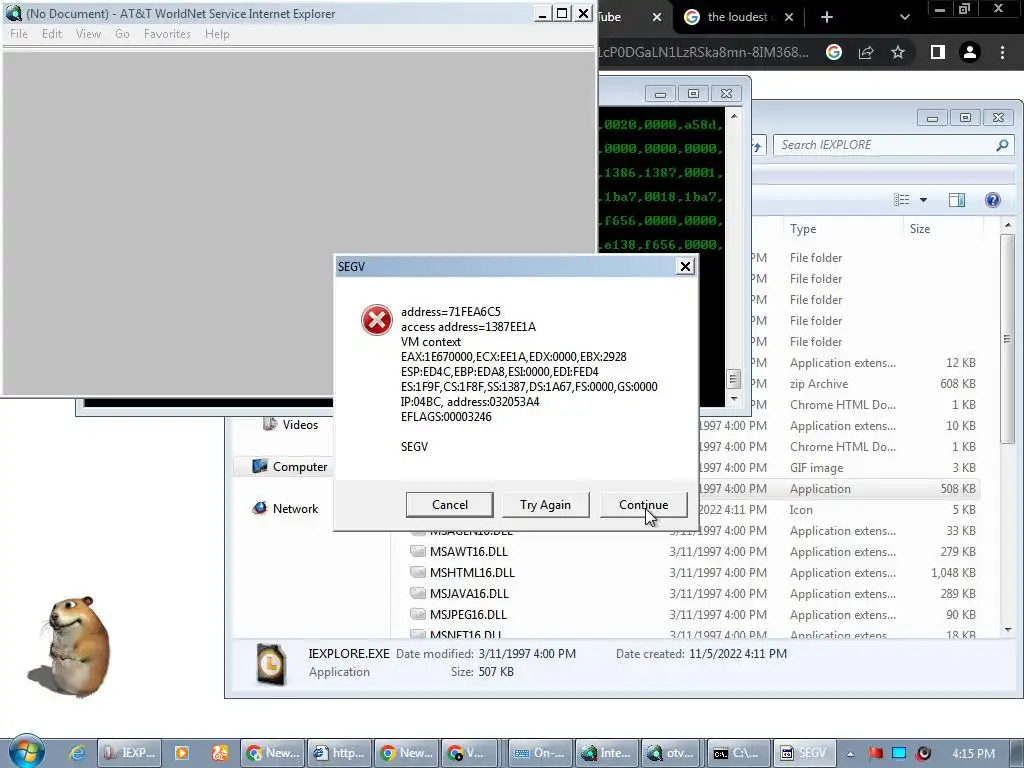Switch to the http... taskbar button
The image size is (1024, 768).
tap(339, 753)
